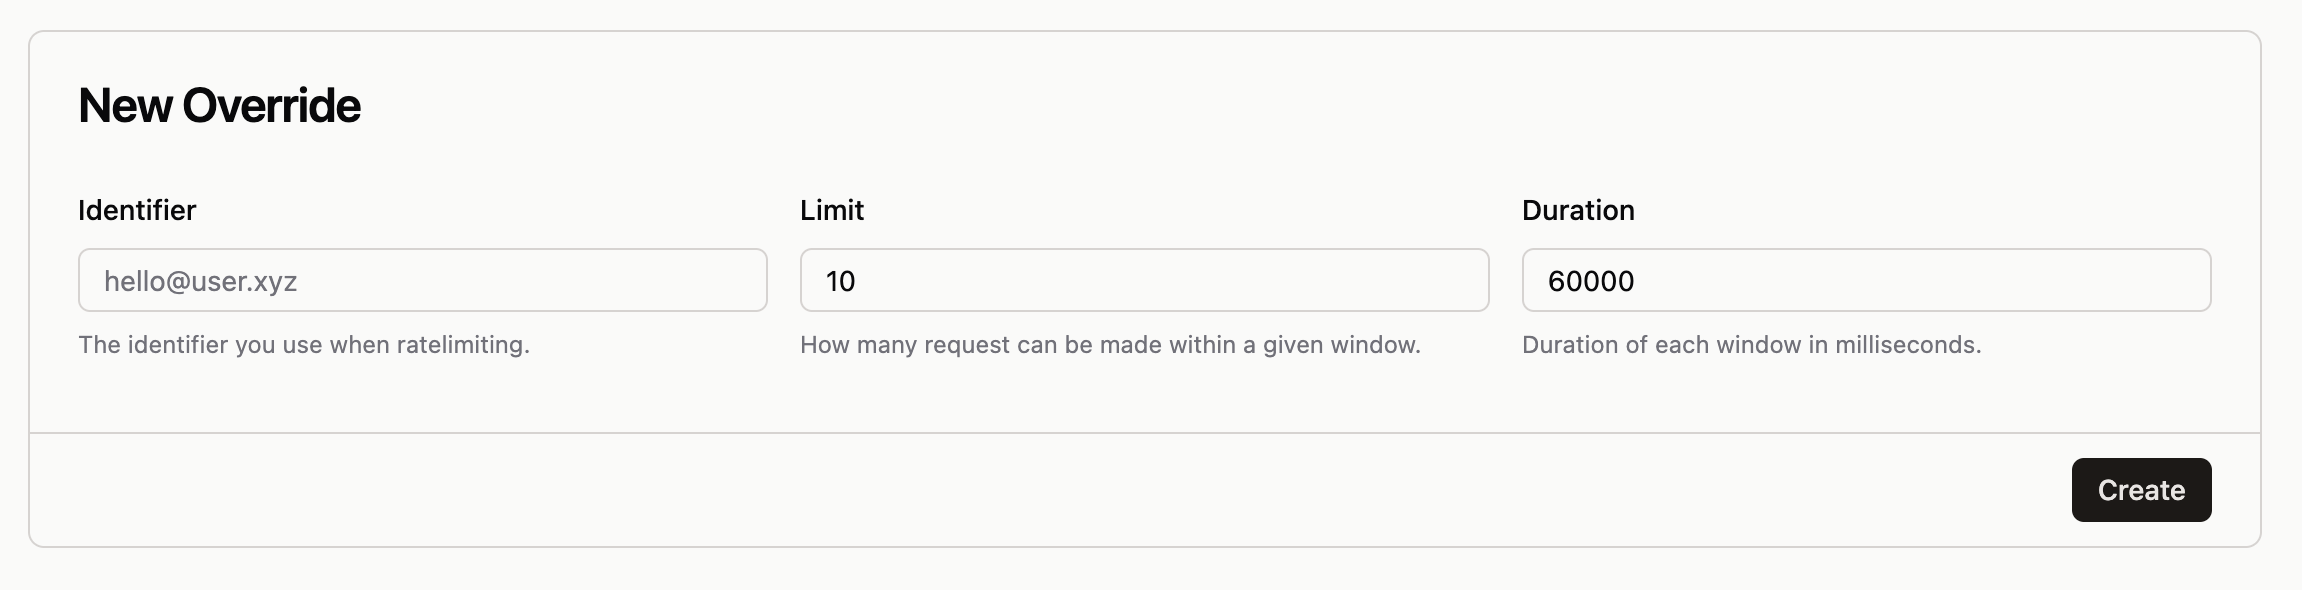Click the Duration description help text
2302x590 pixels.
tap(1751, 345)
